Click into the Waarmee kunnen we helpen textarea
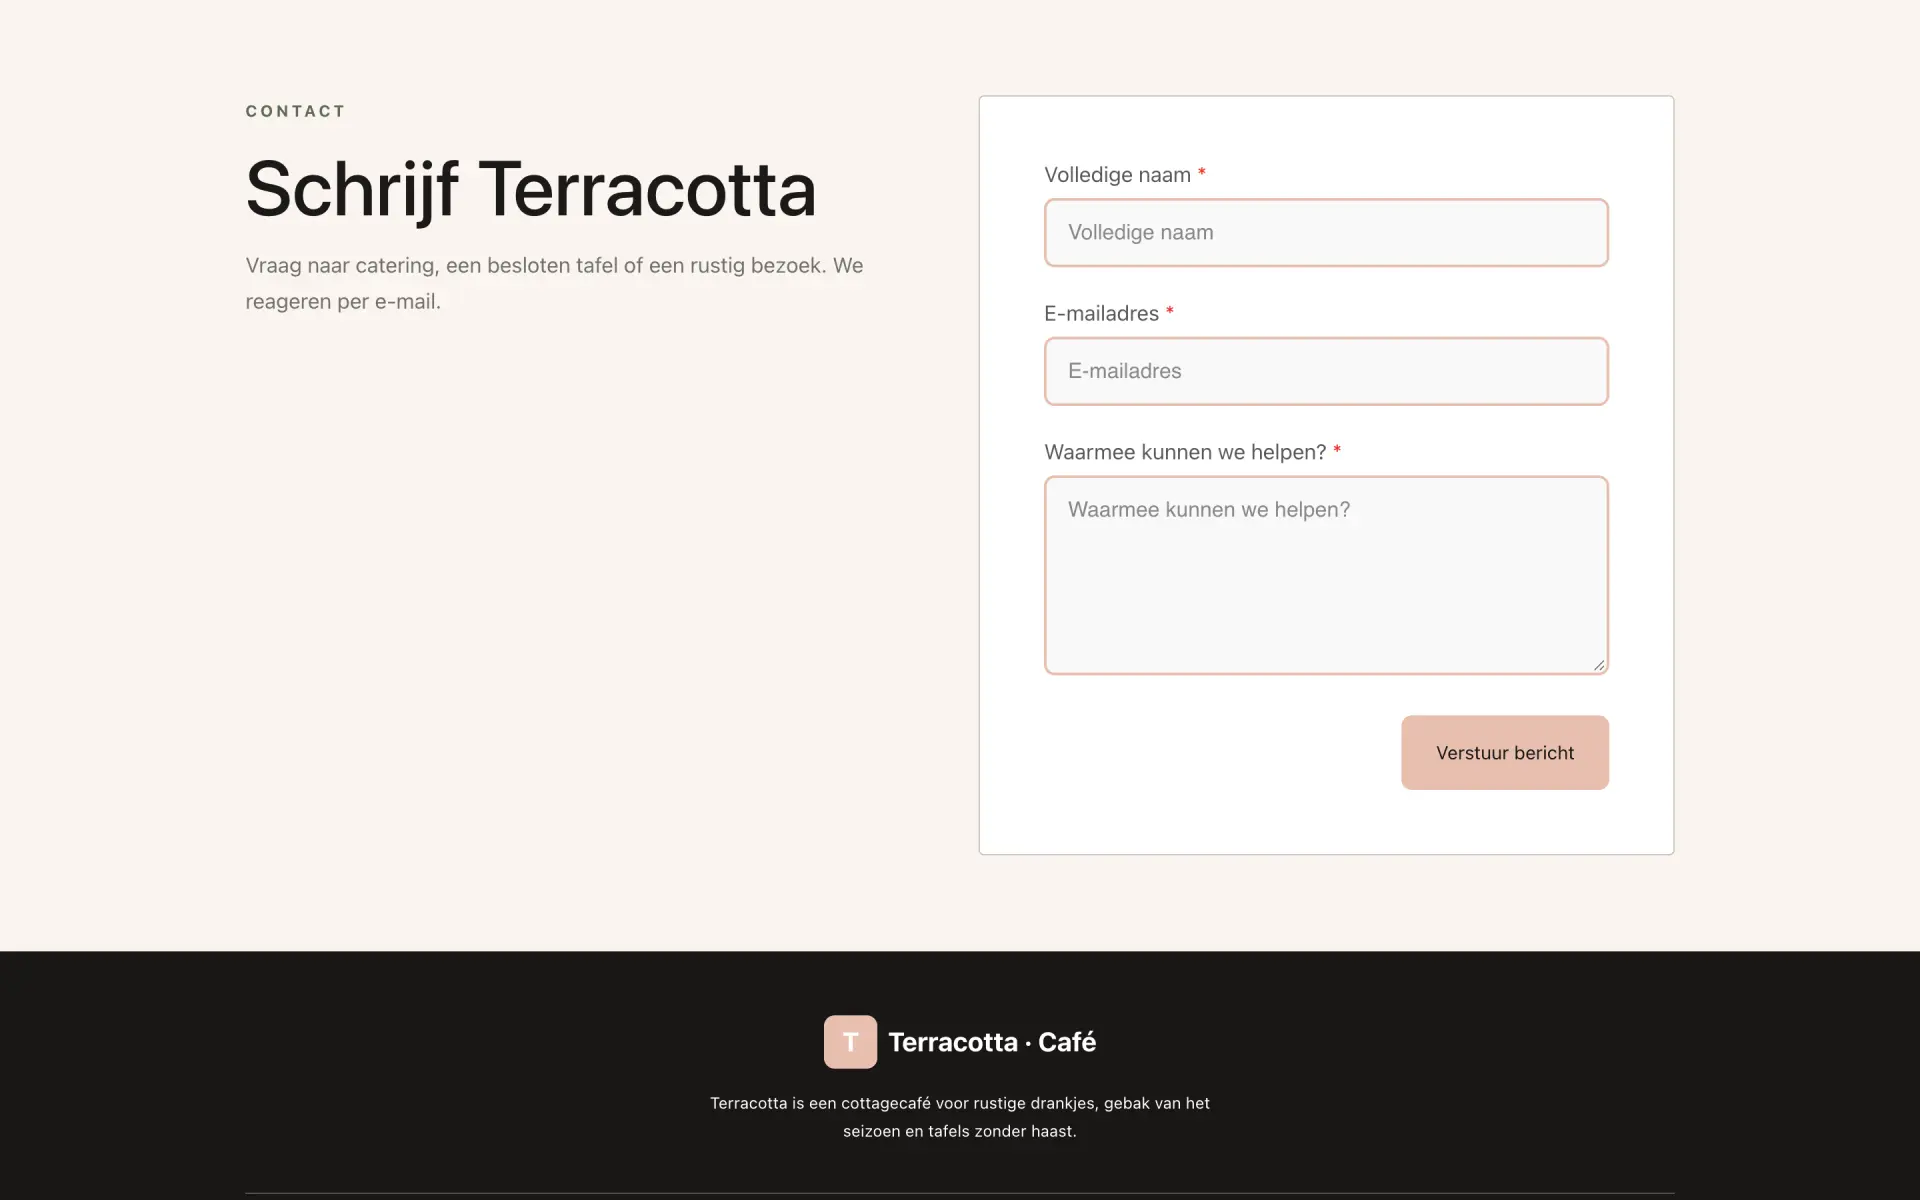The height and width of the screenshot is (1200, 1920). (x=1326, y=575)
